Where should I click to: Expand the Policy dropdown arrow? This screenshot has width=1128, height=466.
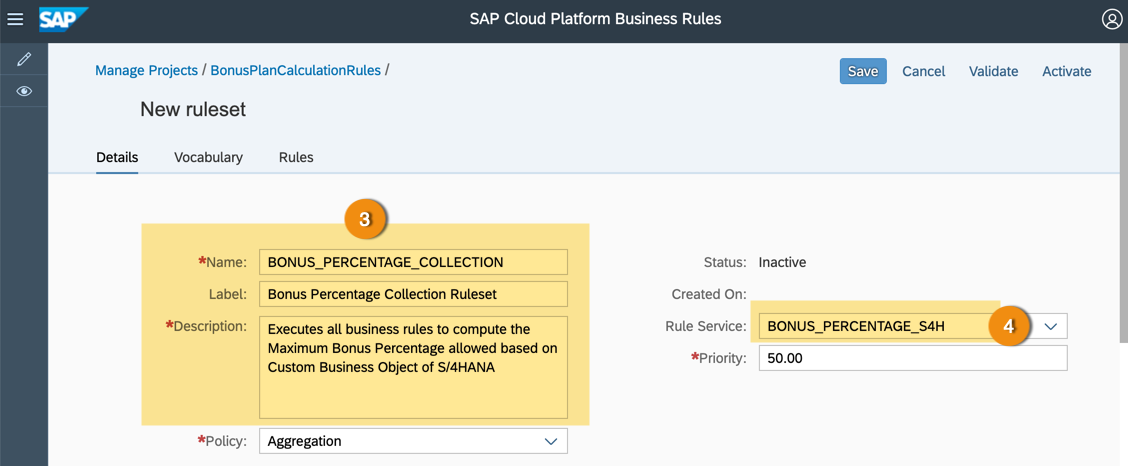pos(550,441)
